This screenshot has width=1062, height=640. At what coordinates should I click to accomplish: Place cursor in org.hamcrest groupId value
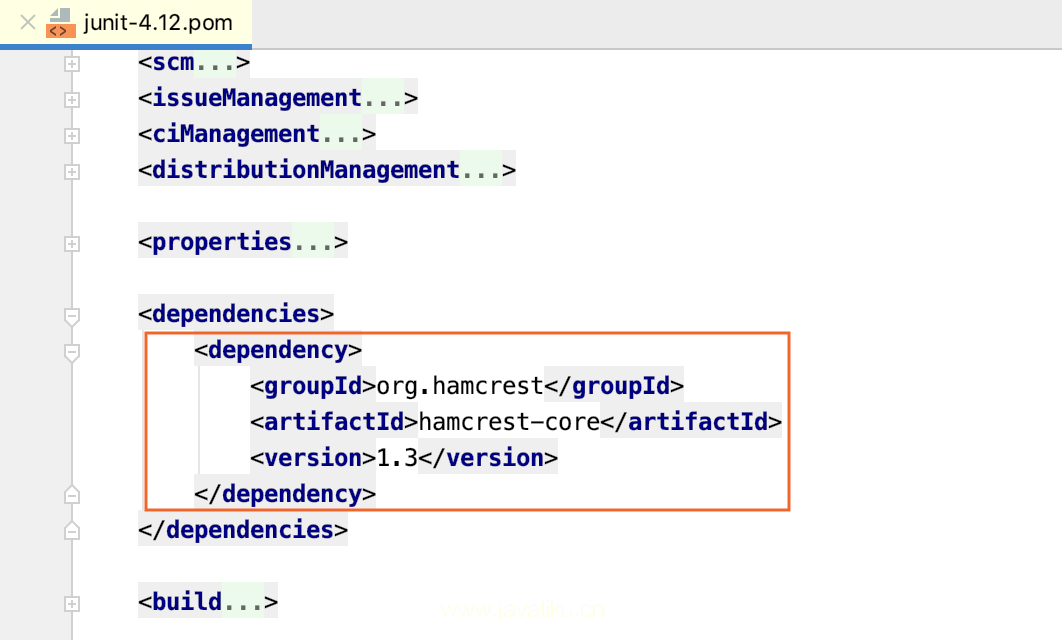click(x=459, y=386)
